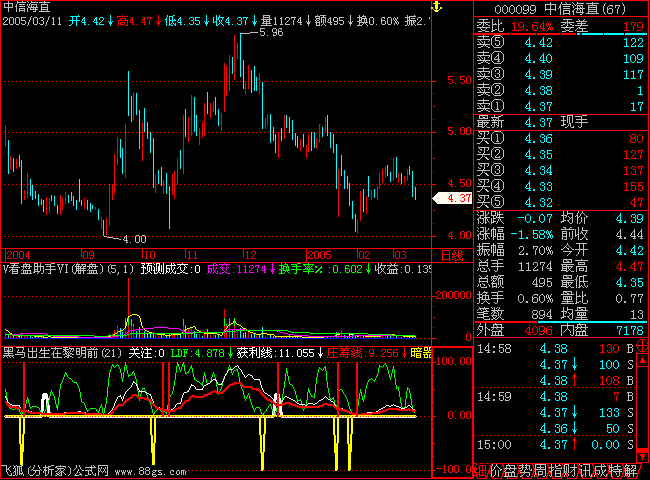Click the 日线 period label
This screenshot has height=480, width=650.
pos(452,256)
